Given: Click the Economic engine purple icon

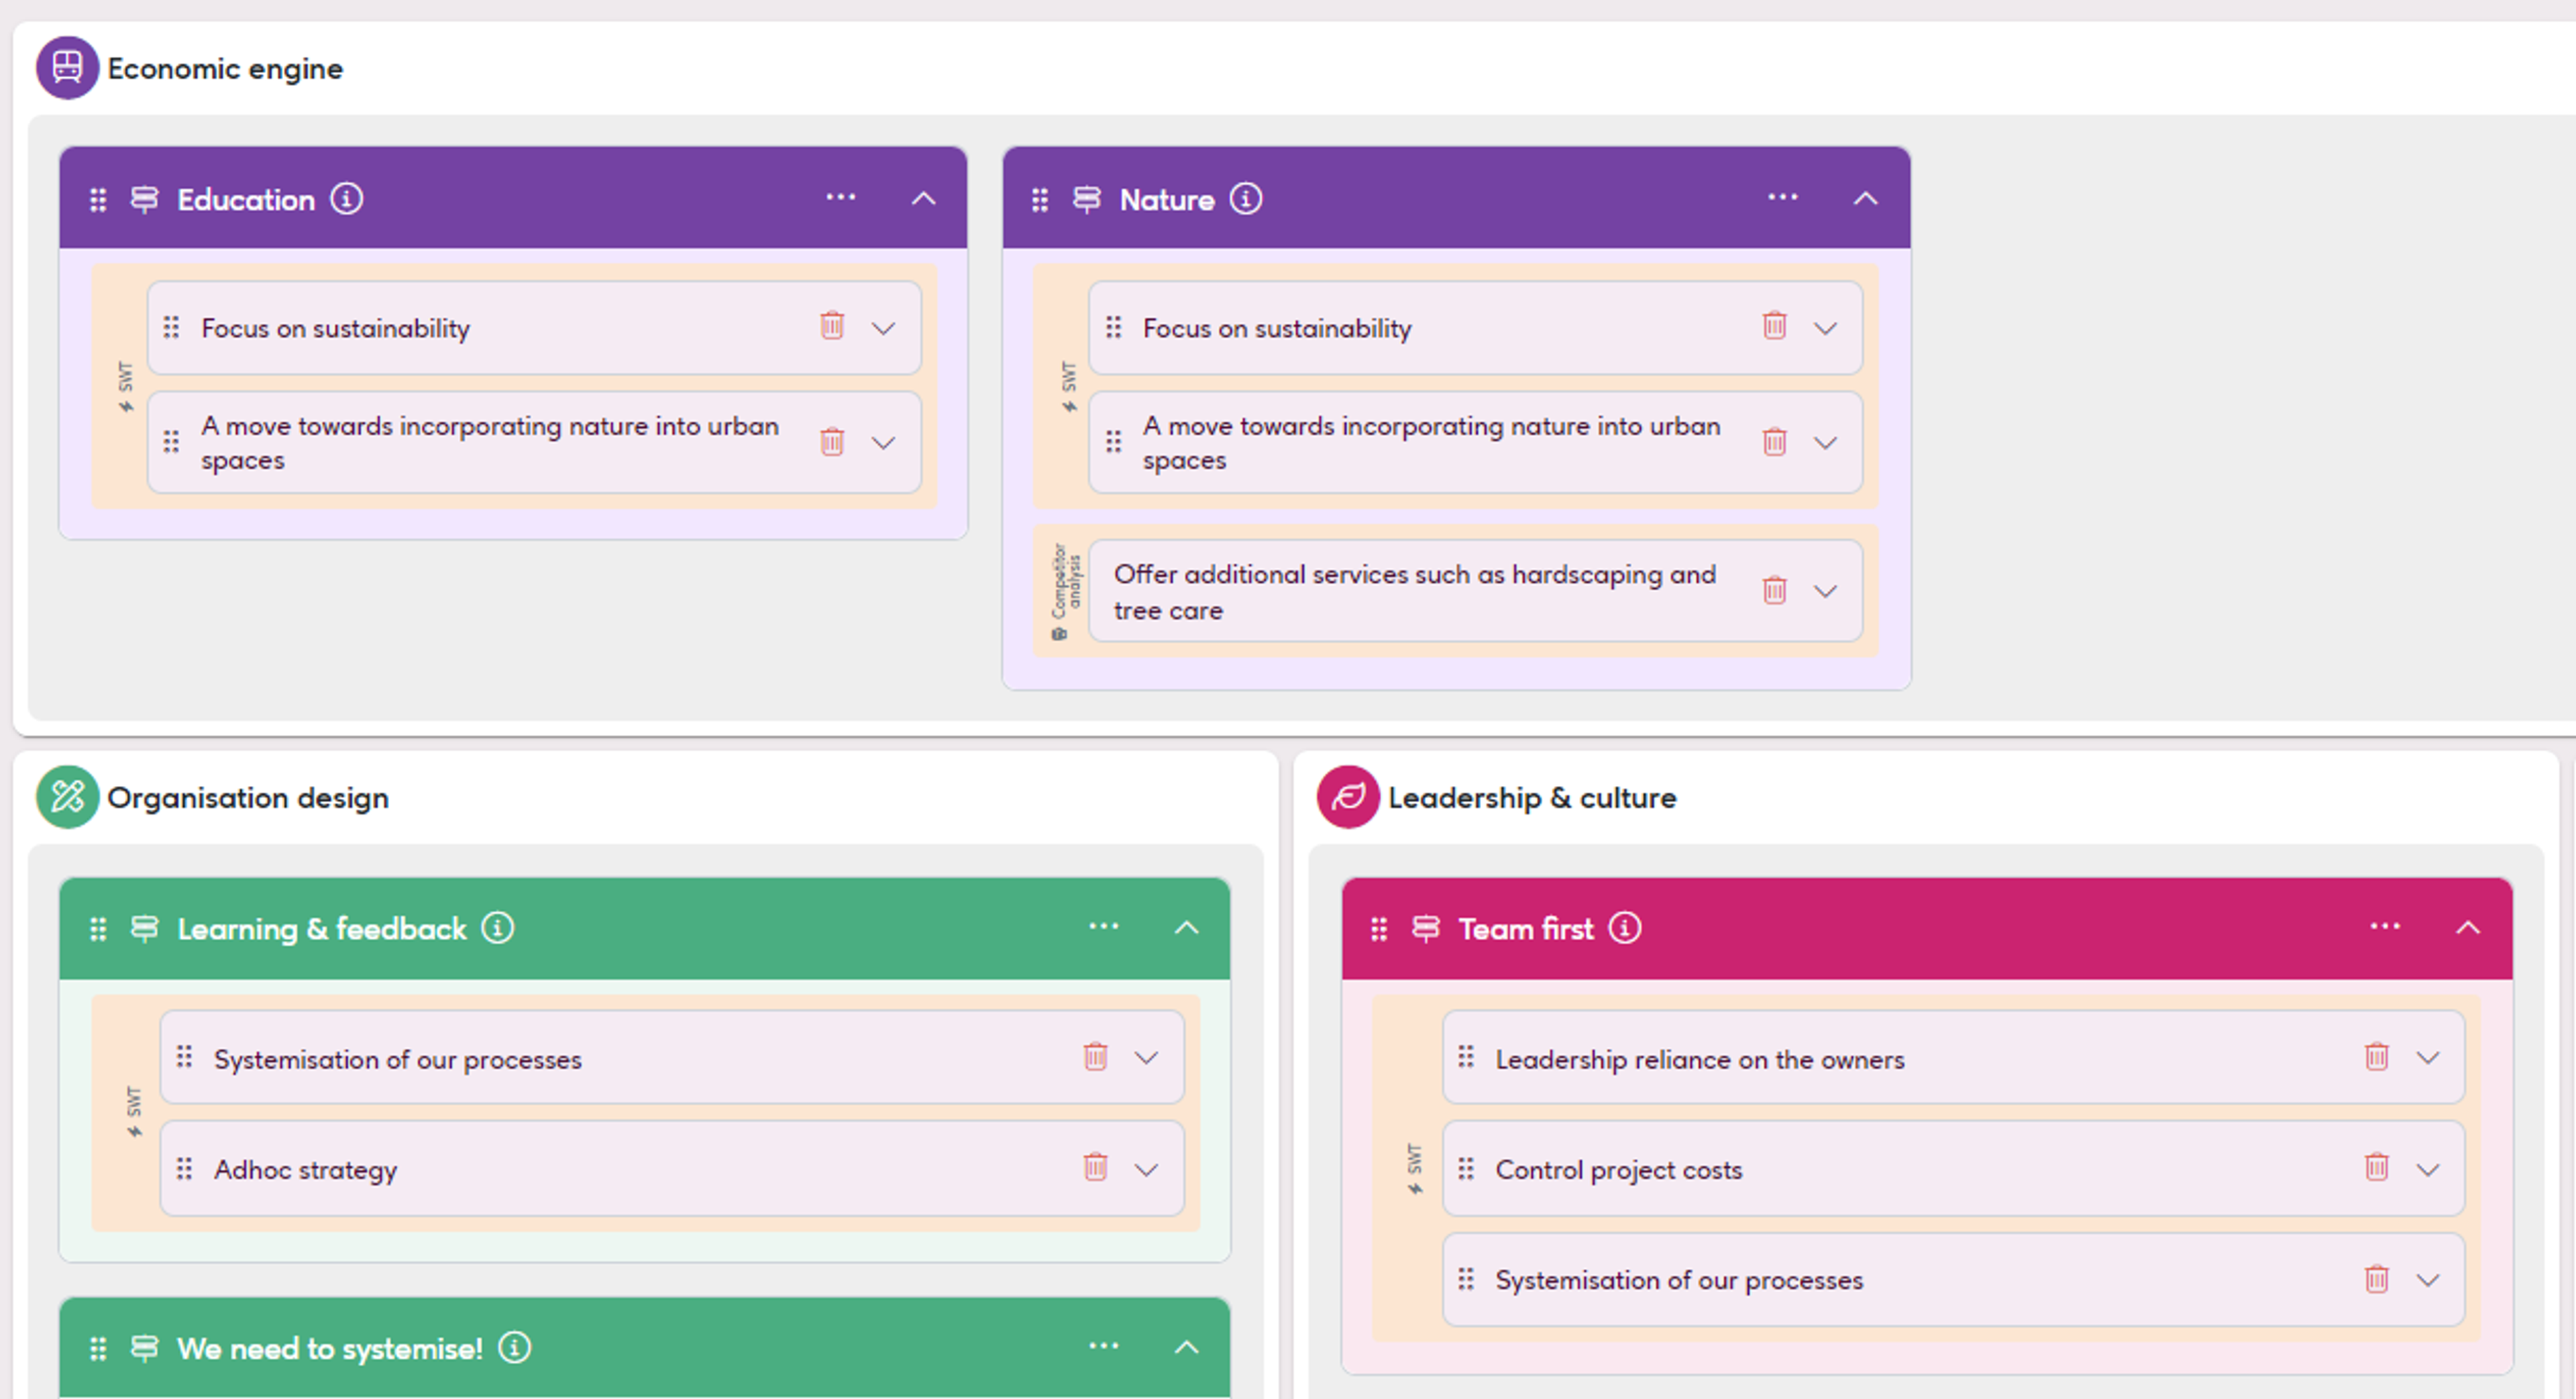Looking at the screenshot, I should pyautogui.click(x=67, y=68).
